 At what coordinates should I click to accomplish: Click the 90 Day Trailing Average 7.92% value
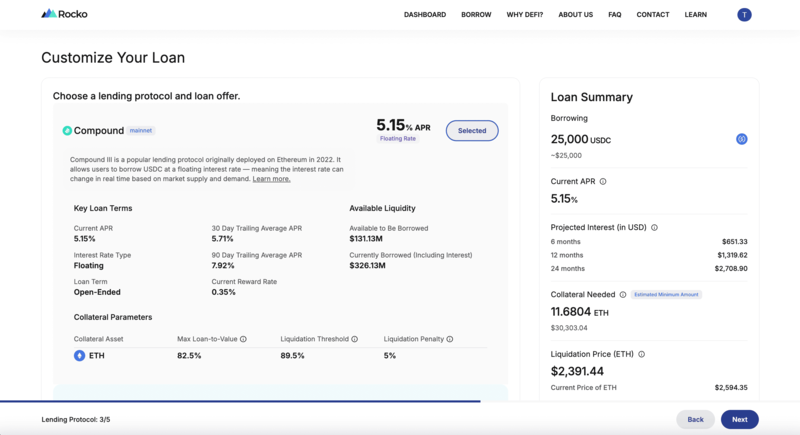pos(223,266)
